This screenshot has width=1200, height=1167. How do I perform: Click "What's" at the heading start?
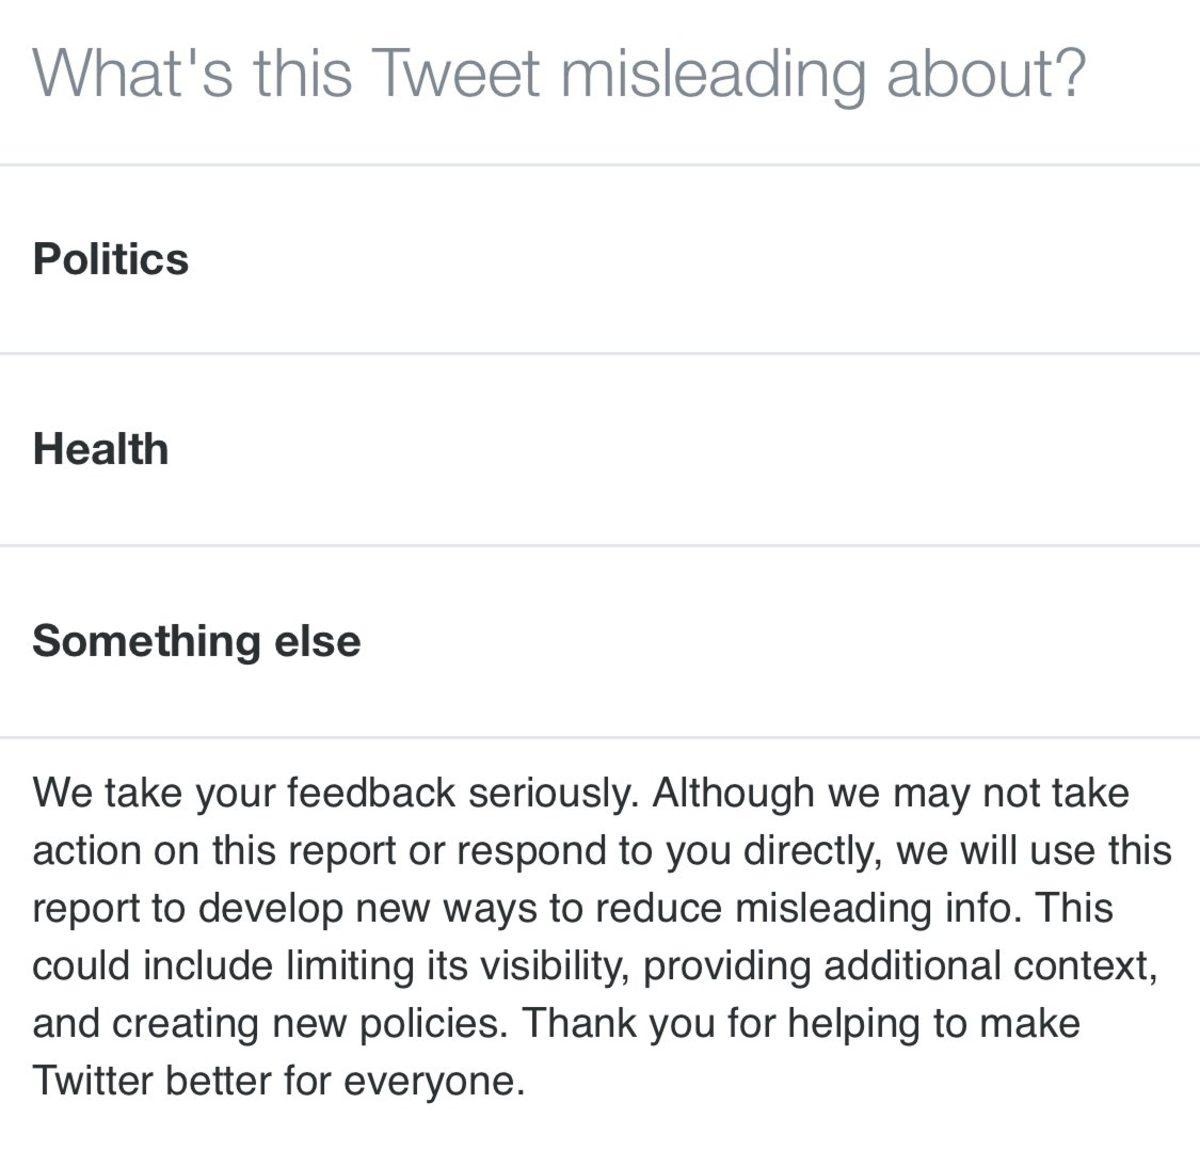click(133, 73)
